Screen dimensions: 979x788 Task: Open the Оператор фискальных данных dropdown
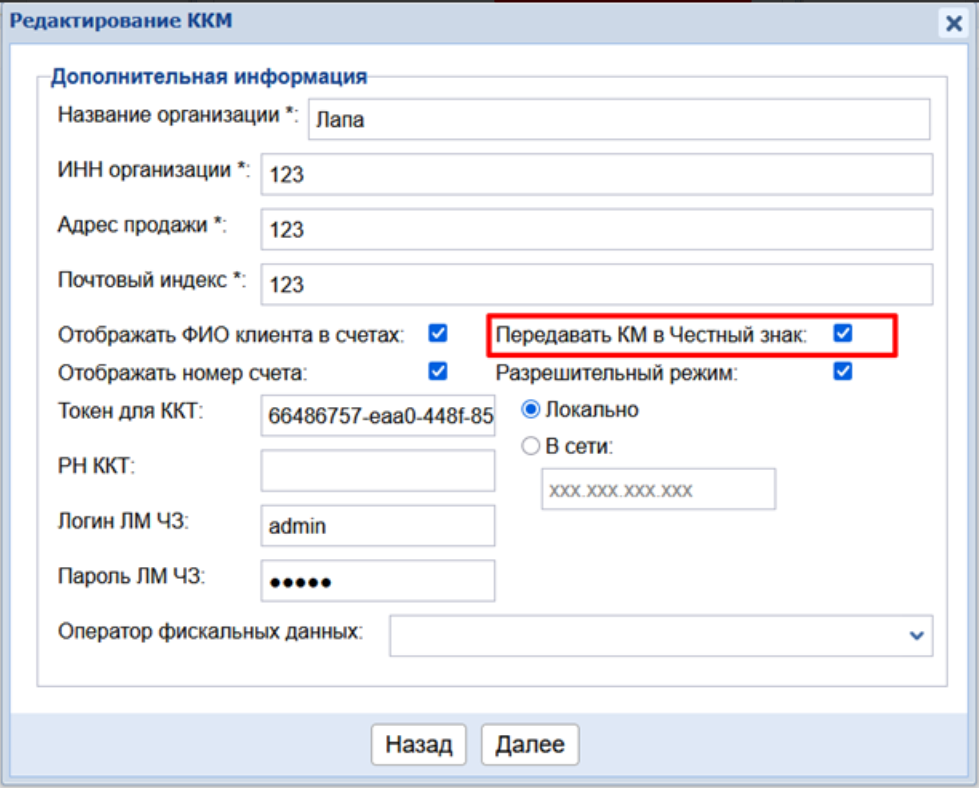pyautogui.click(x=660, y=635)
